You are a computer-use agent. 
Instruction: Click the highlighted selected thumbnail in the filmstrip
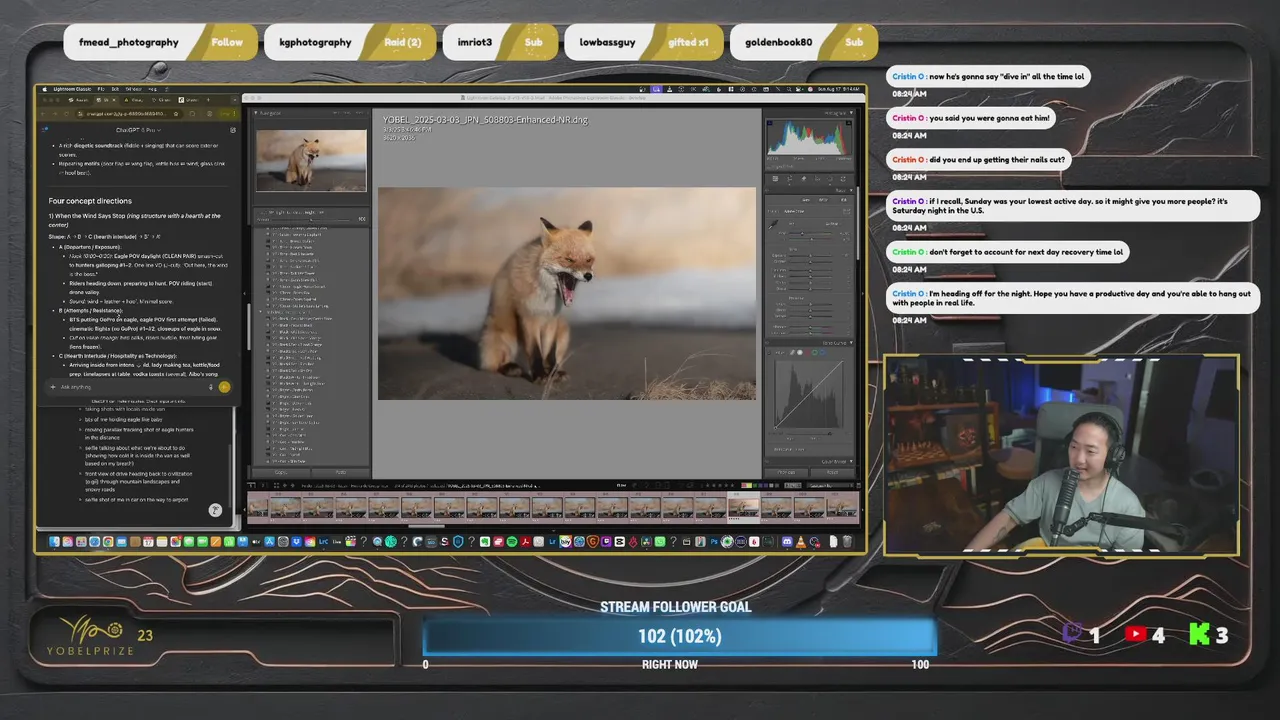point(743,507)
